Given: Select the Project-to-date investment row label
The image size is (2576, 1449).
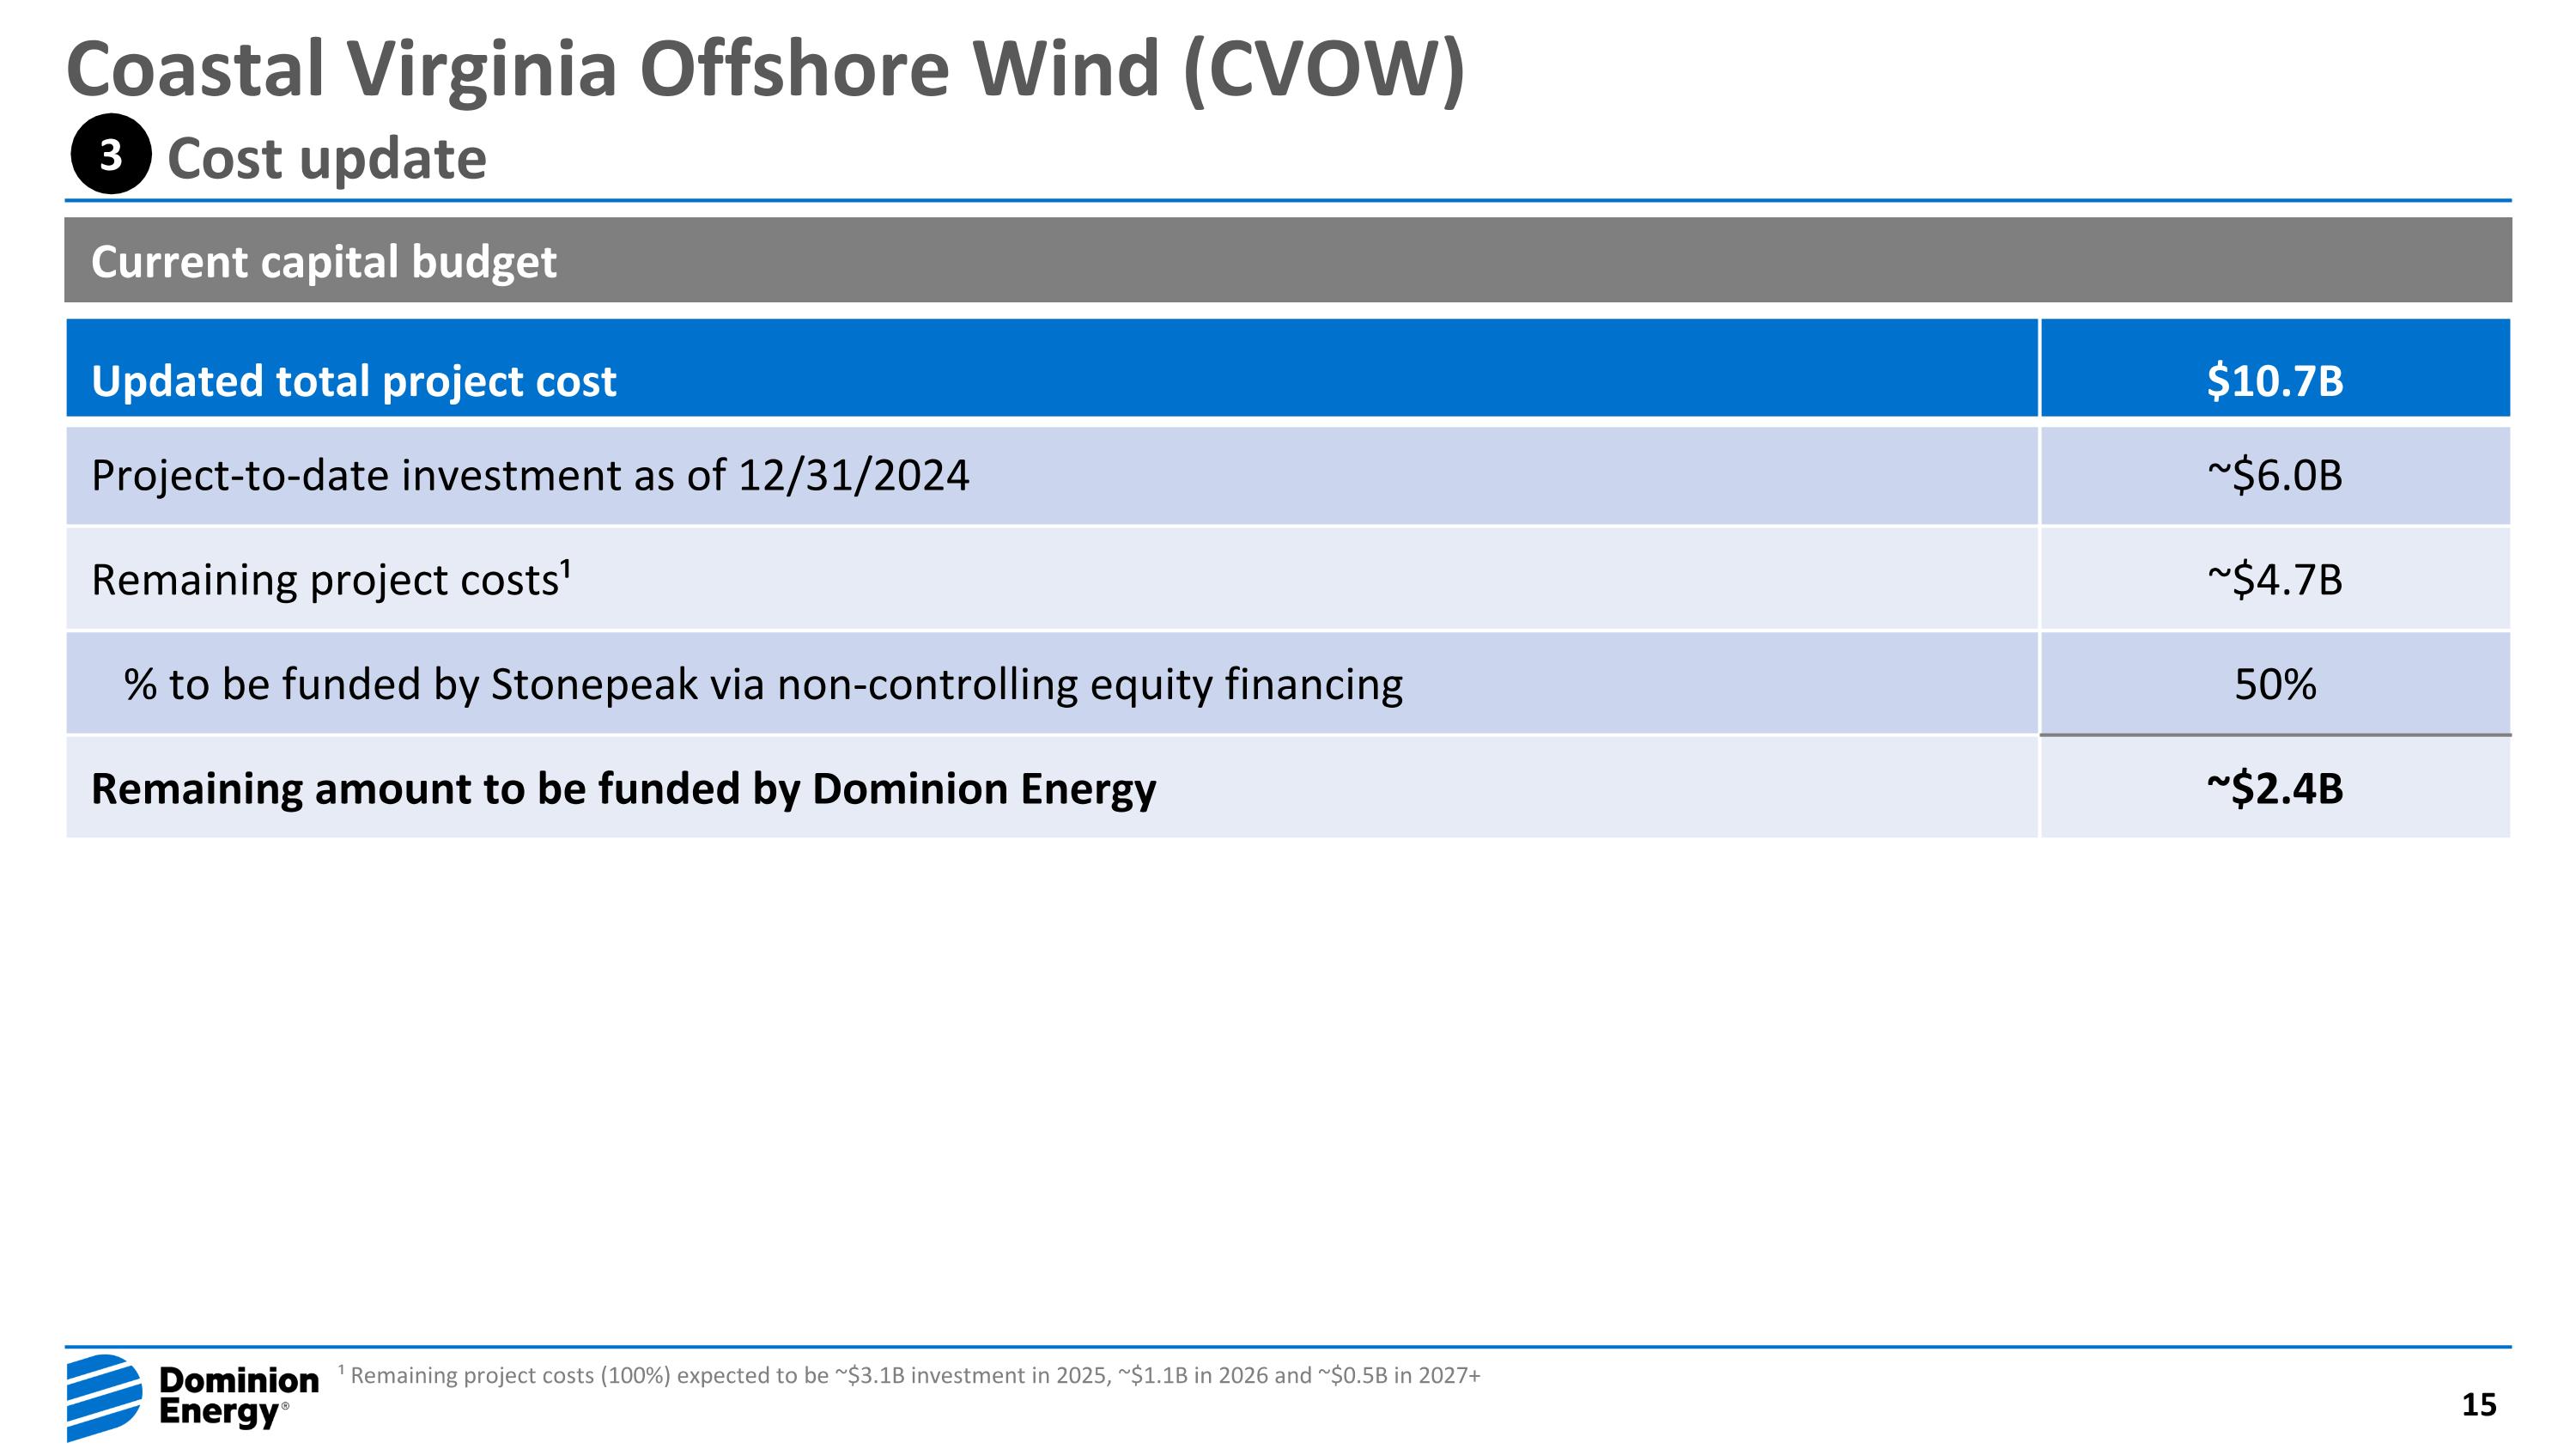Looking at the screenshot, I should click(x=530, y=475).
